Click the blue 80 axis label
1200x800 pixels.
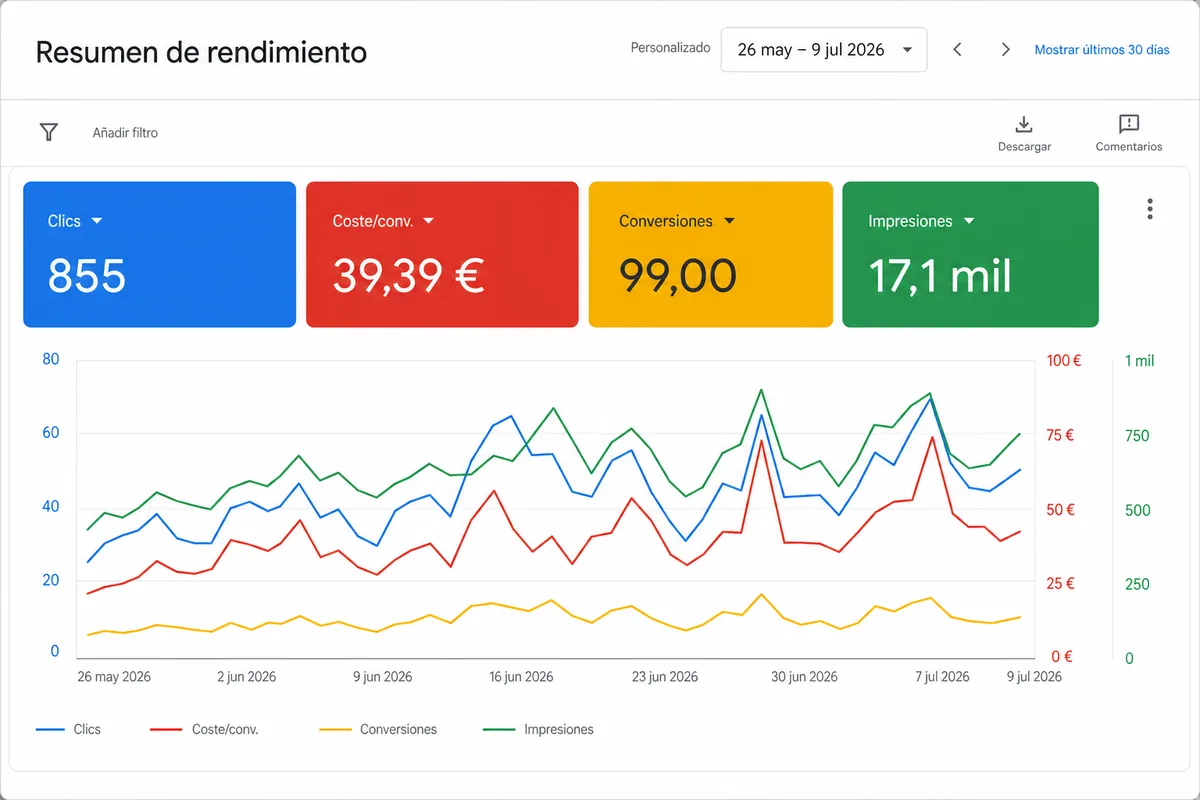51,359
